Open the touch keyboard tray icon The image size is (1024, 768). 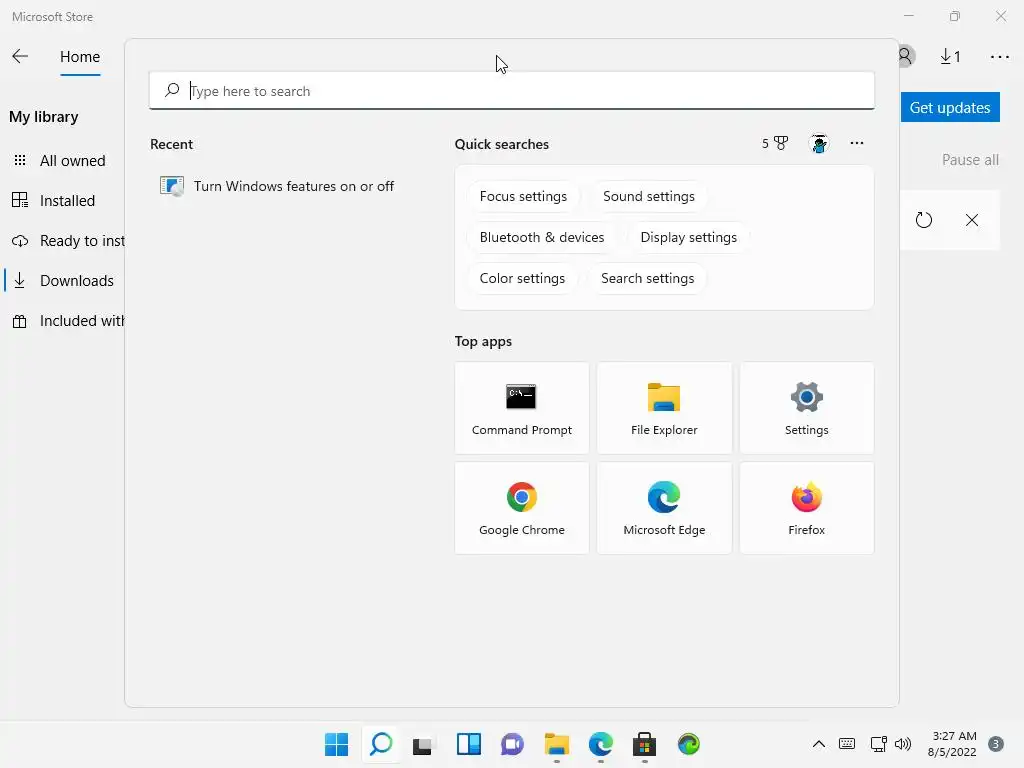[847, 744]
